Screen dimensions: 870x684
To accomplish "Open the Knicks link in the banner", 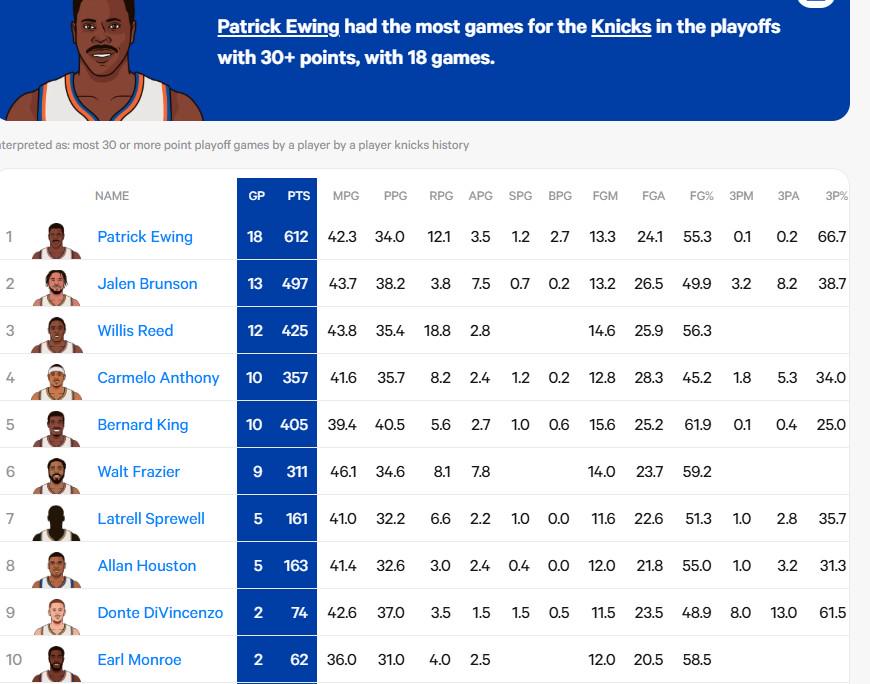I will tap(621, 27).
